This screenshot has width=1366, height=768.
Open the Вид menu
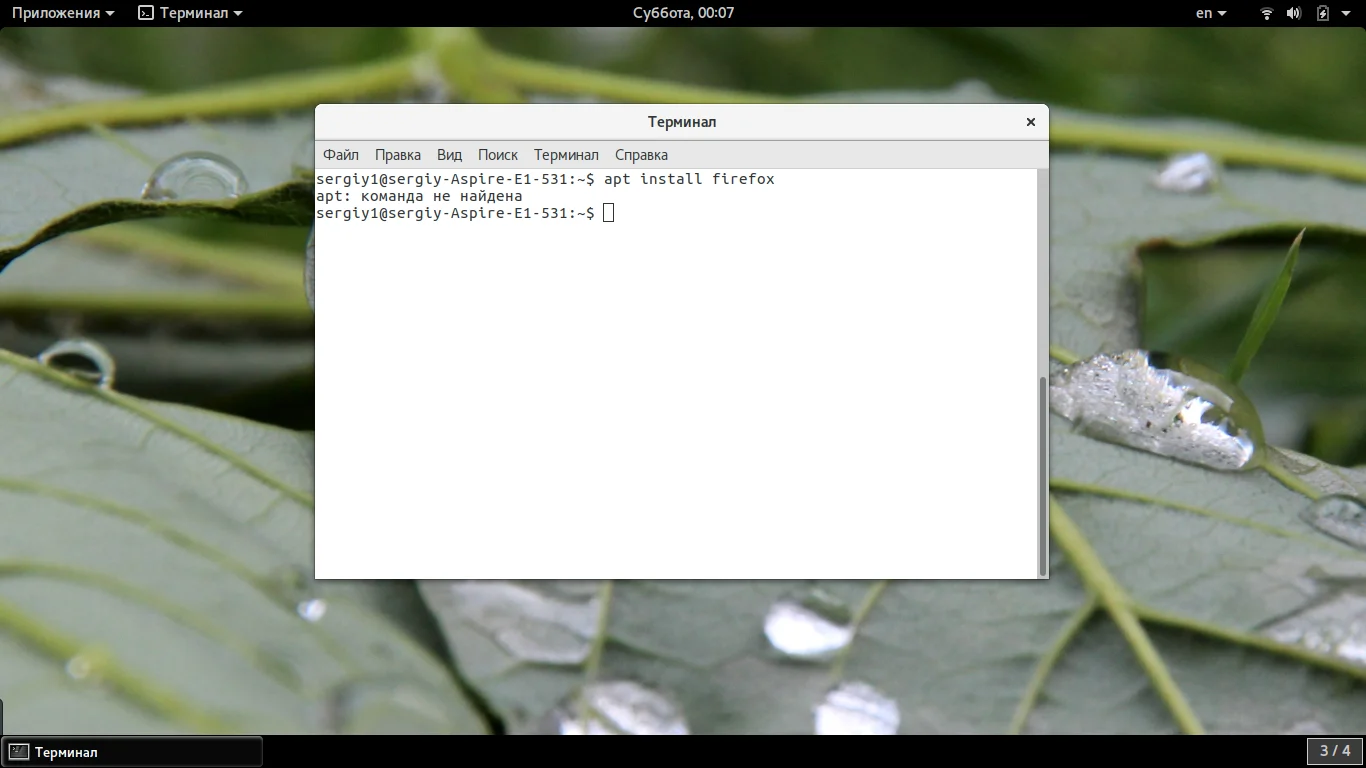pyautogui.click(x=450, y=155)
